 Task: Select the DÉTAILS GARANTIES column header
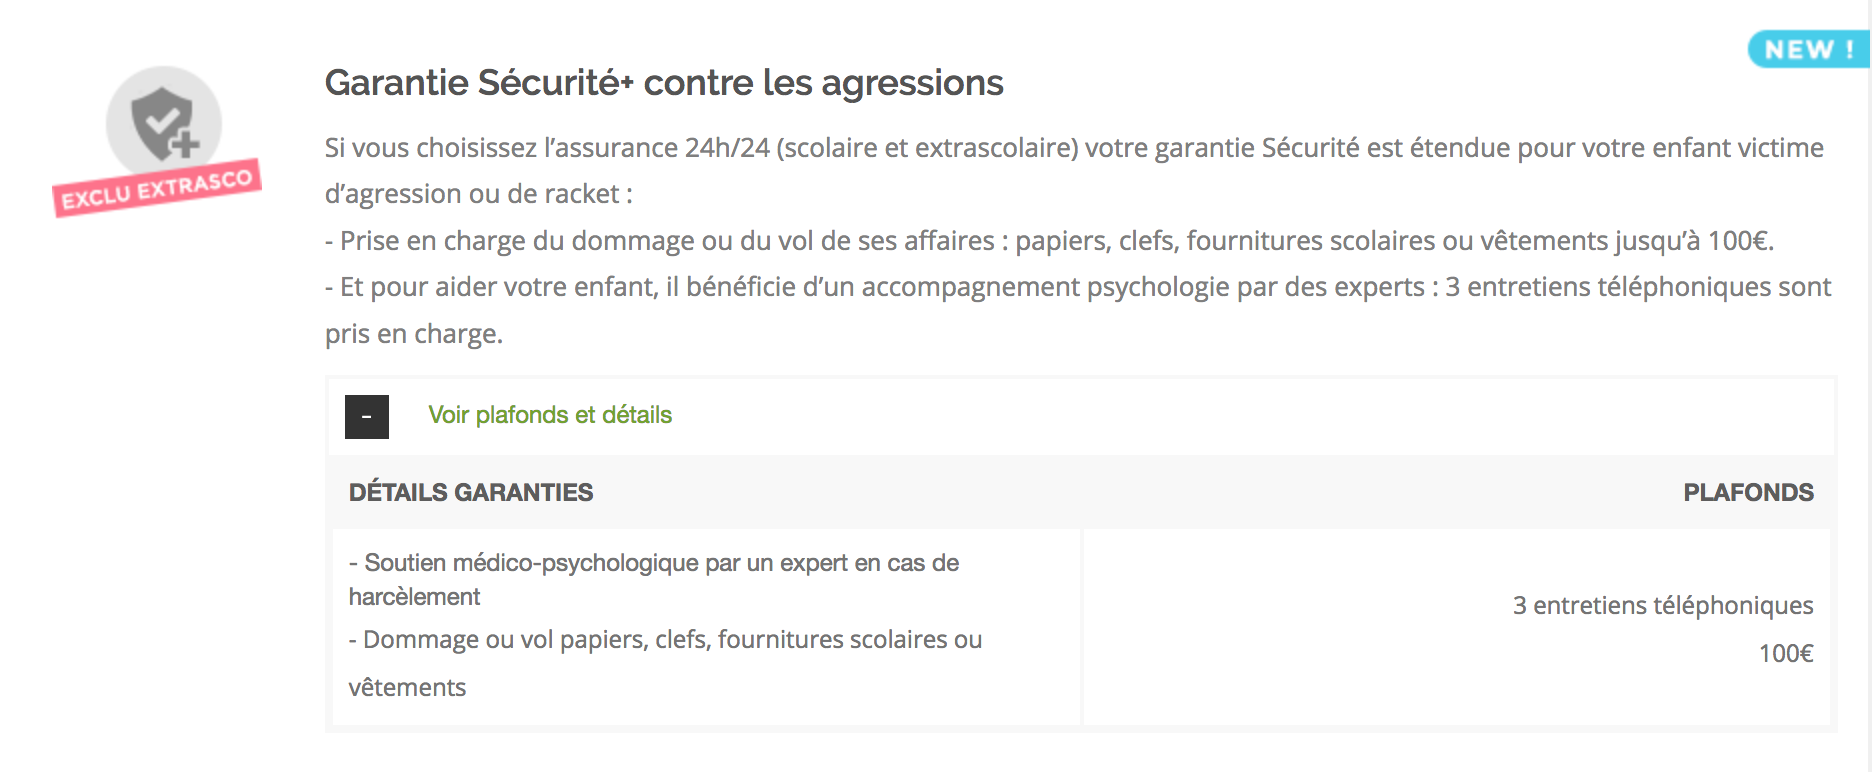coord(471,492)
